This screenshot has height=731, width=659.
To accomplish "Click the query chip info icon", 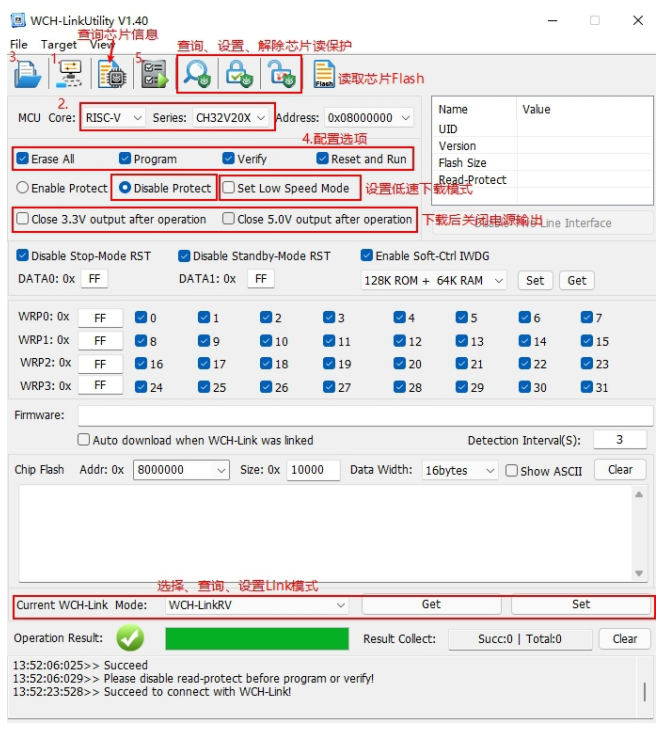I will tap(112, 75).
